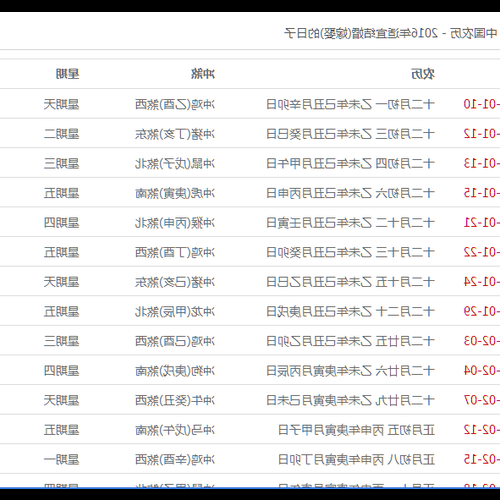Select lunar date 十二月廿五 乙卯日 cell
Viewport: 500px width, 500px height.
pyautogui.click(x=350, y=341)
